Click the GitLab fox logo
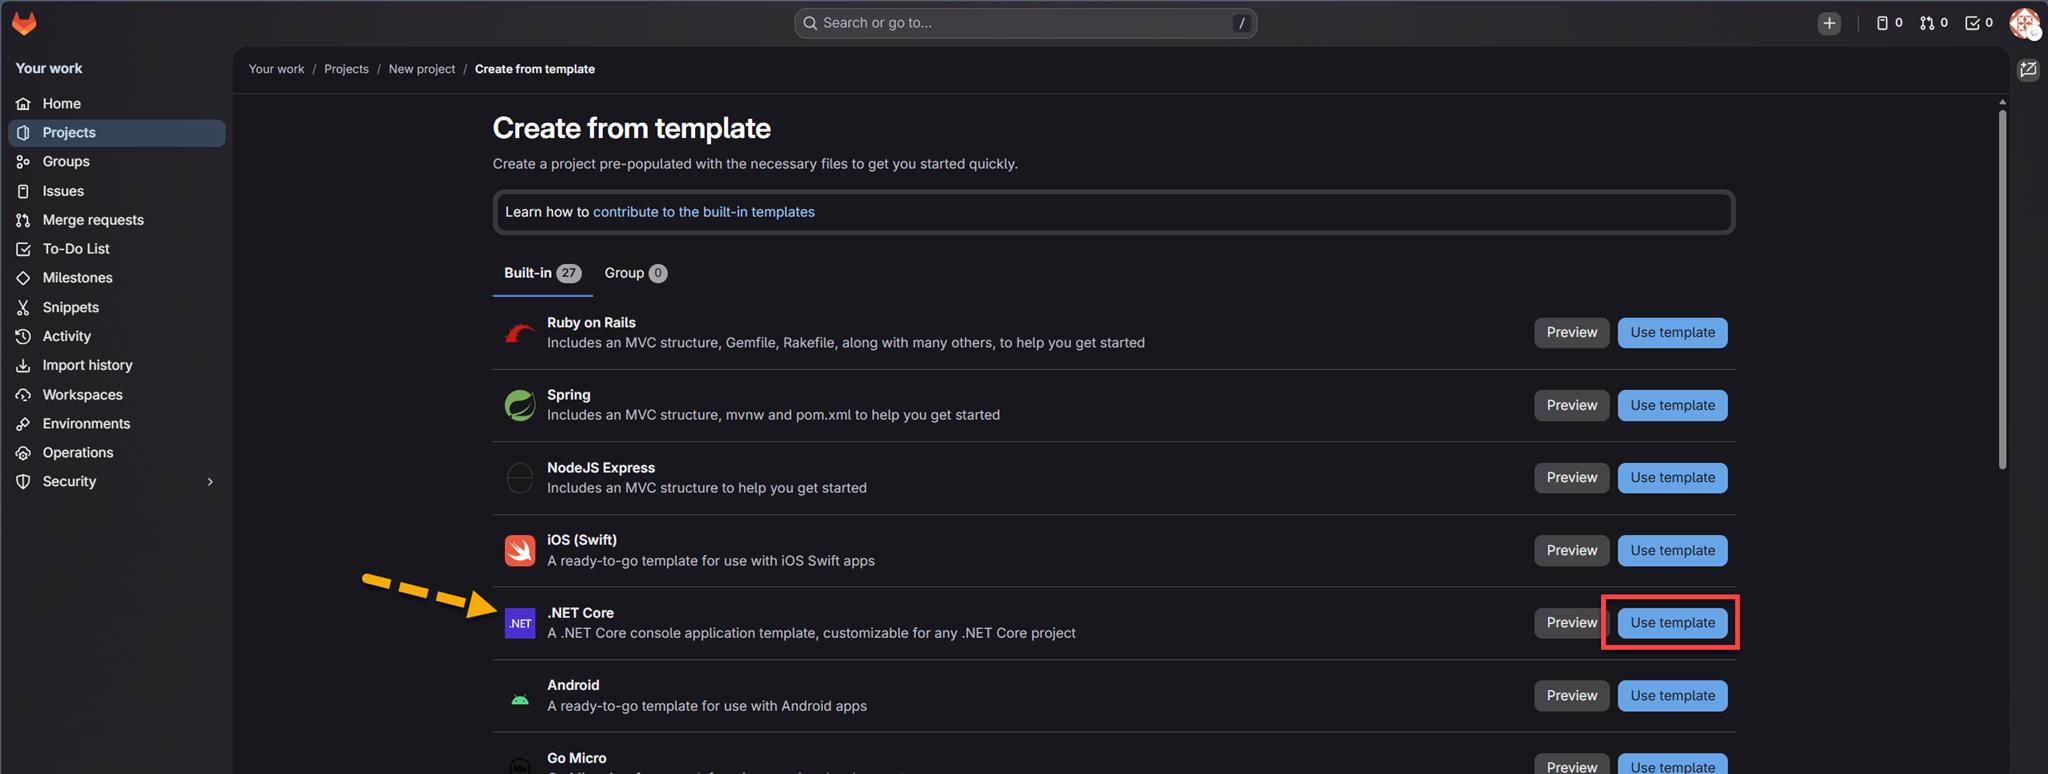This screenshot has height=774, width=2048. 24,23
